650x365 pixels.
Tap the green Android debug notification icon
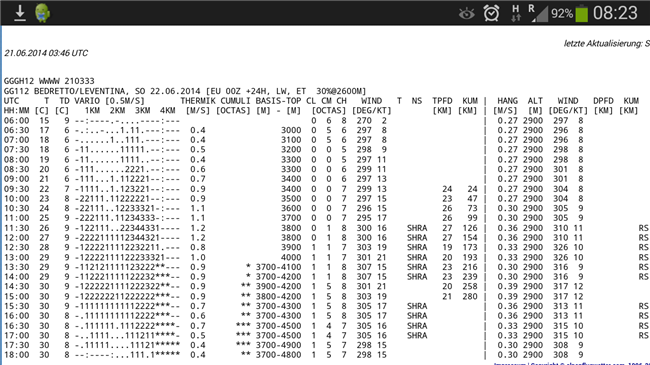pos(42,13)
